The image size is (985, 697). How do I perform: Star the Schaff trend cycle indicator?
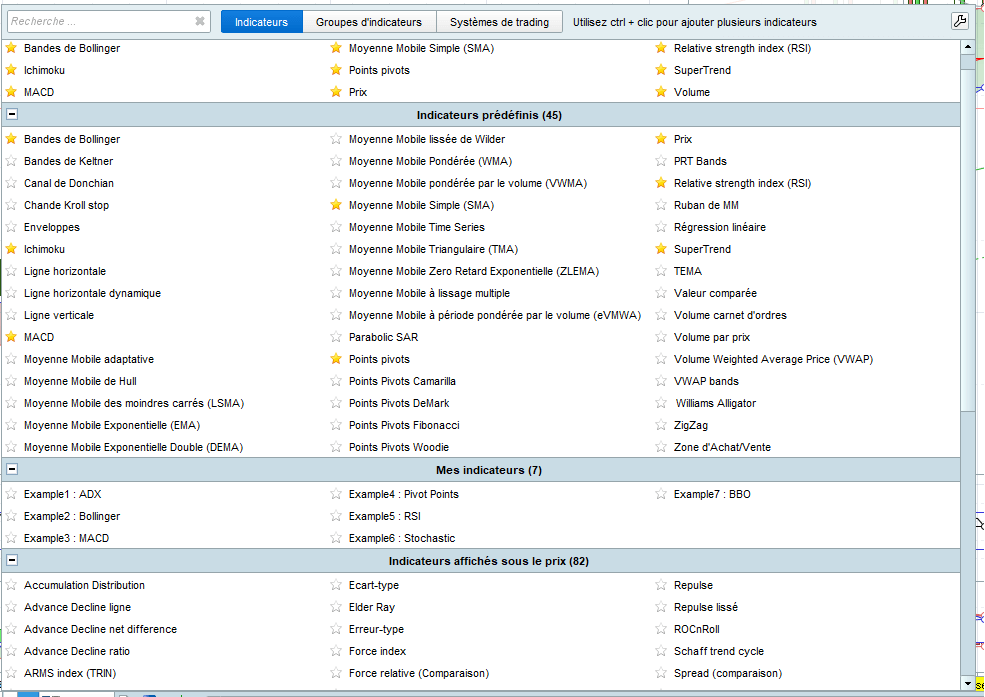click(661, 651)
